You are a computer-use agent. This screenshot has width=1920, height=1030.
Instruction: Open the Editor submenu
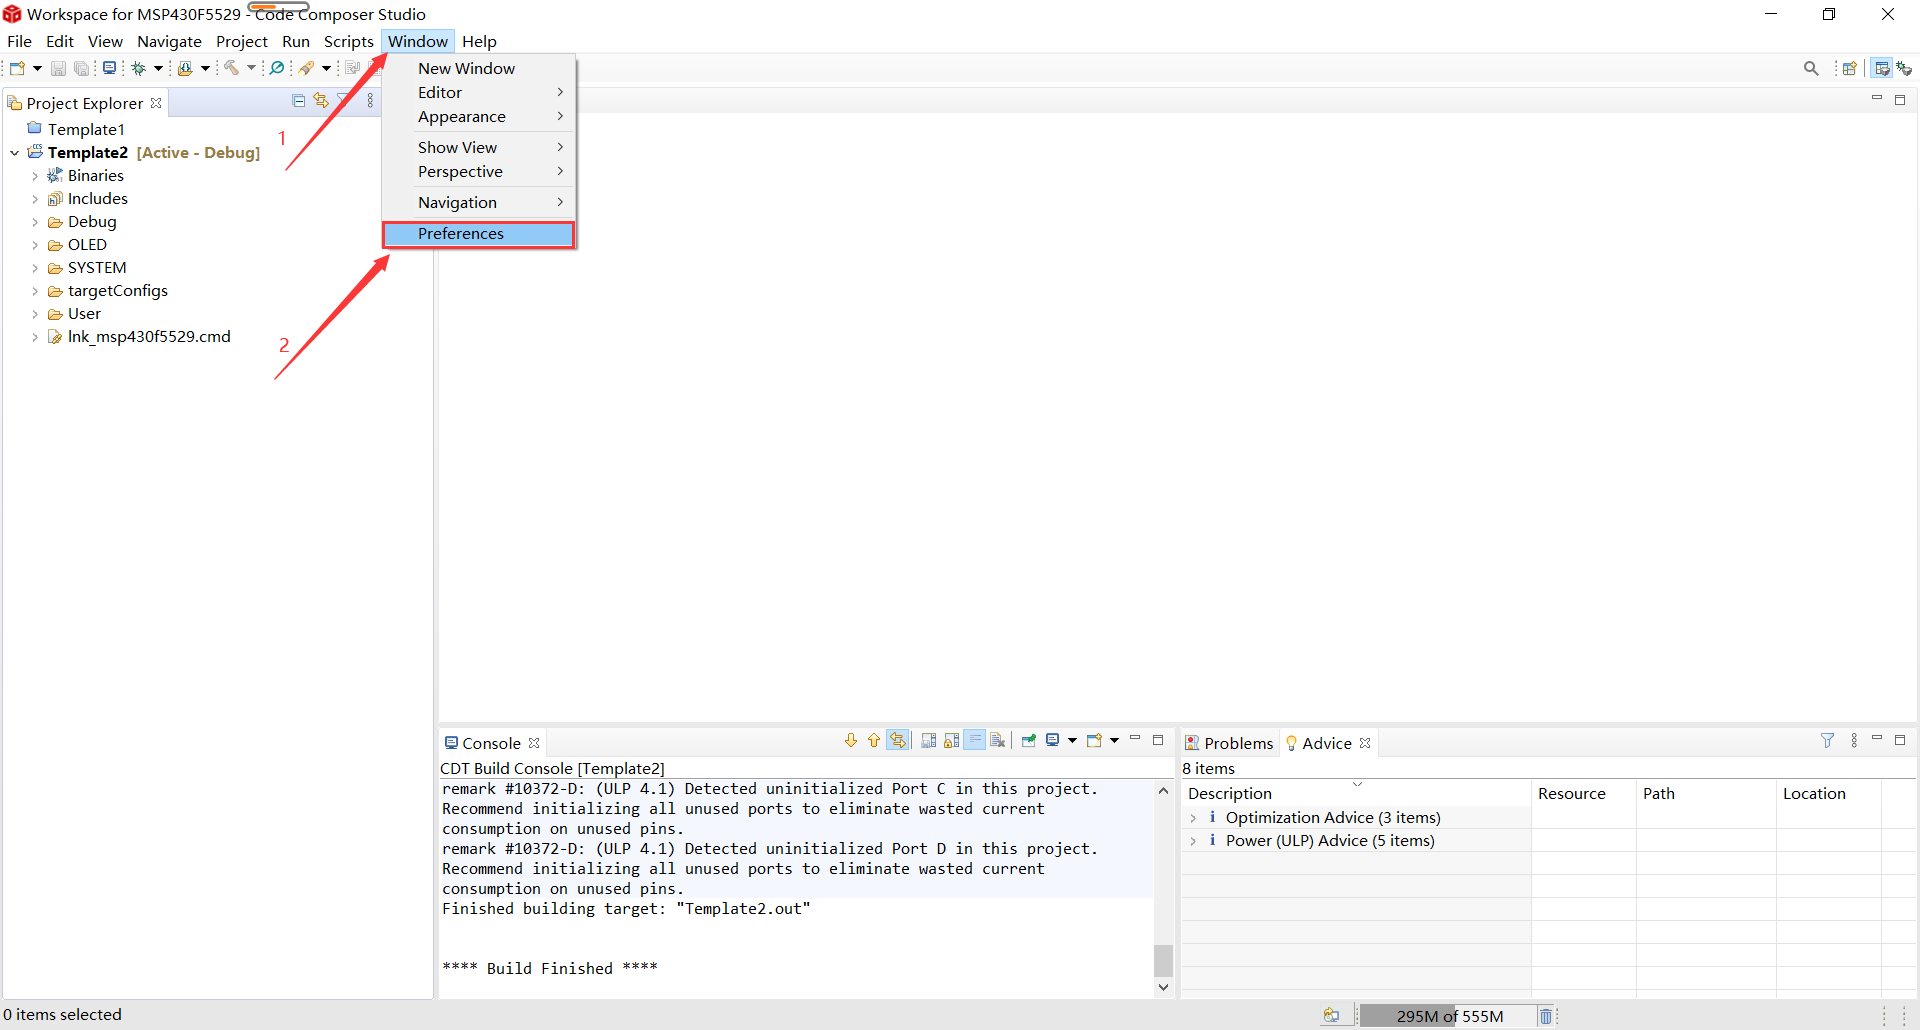tap(479, 92)
